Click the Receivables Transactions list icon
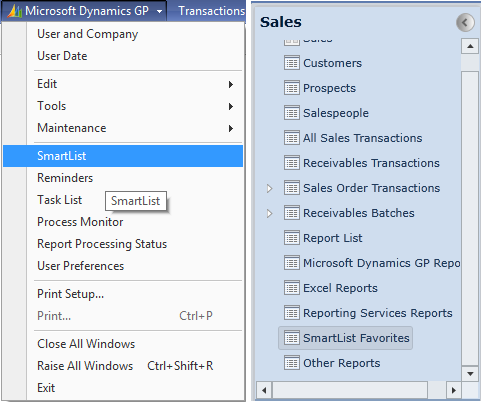This screenshot has height=402, width=482. [292, 163]
